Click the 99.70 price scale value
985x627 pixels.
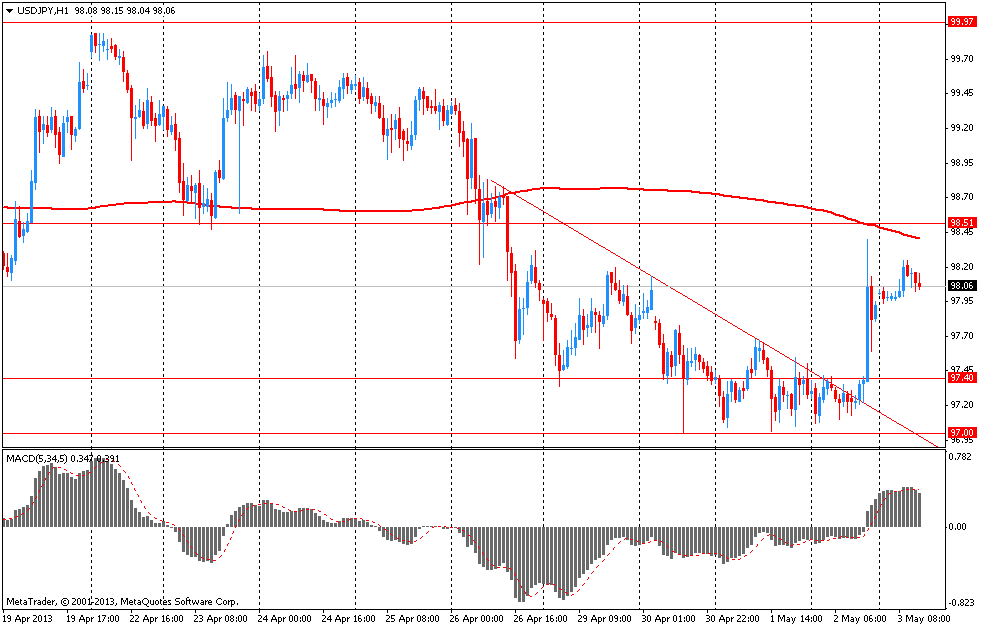click(x=962, y=58)
